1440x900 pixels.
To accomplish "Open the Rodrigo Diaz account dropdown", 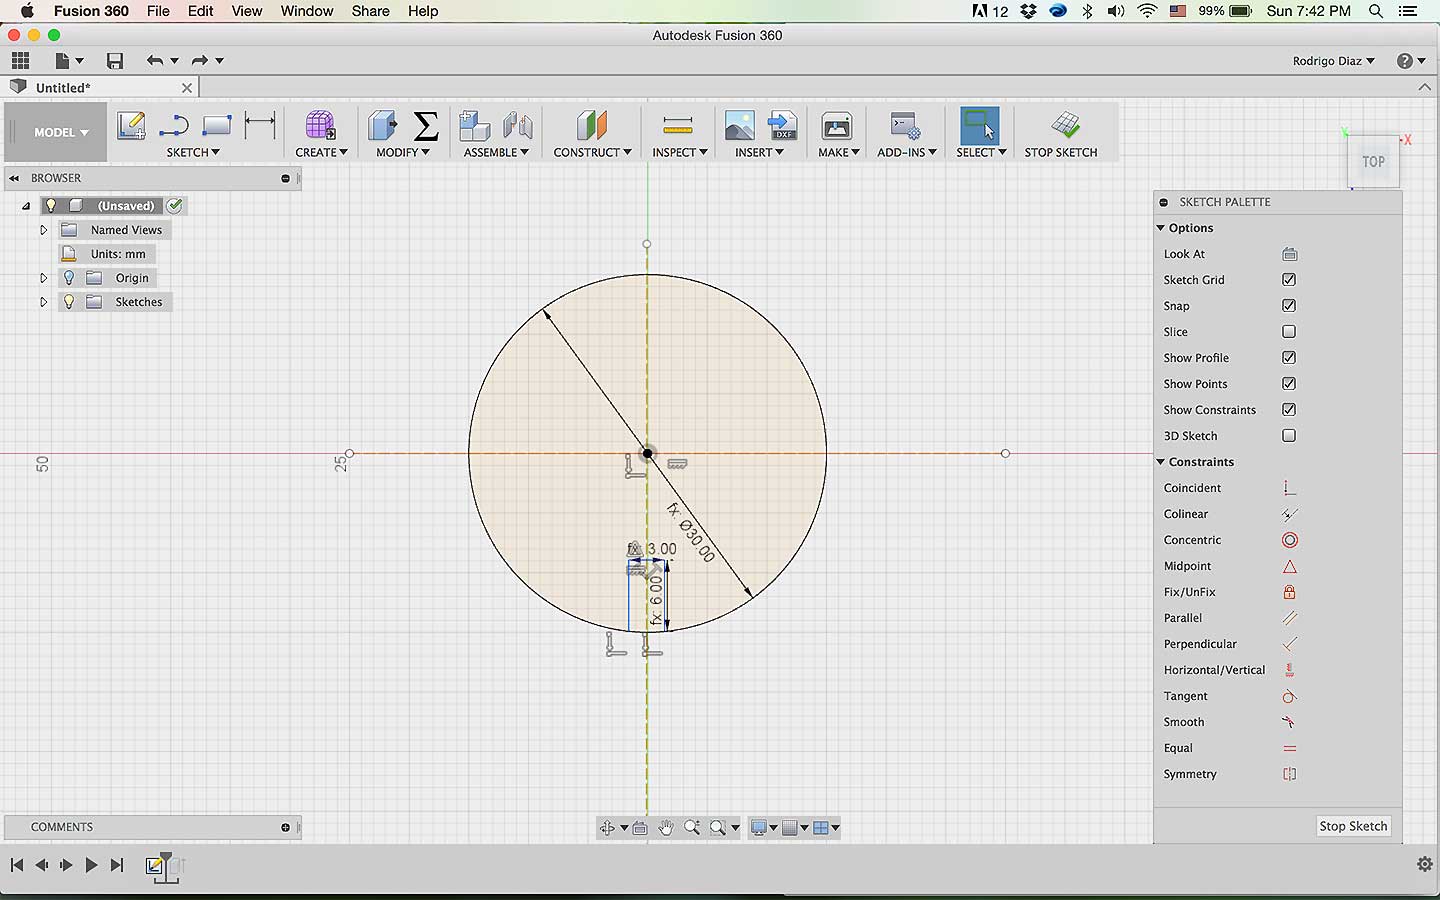I will pyautogui.click(x=1333, y=61).
